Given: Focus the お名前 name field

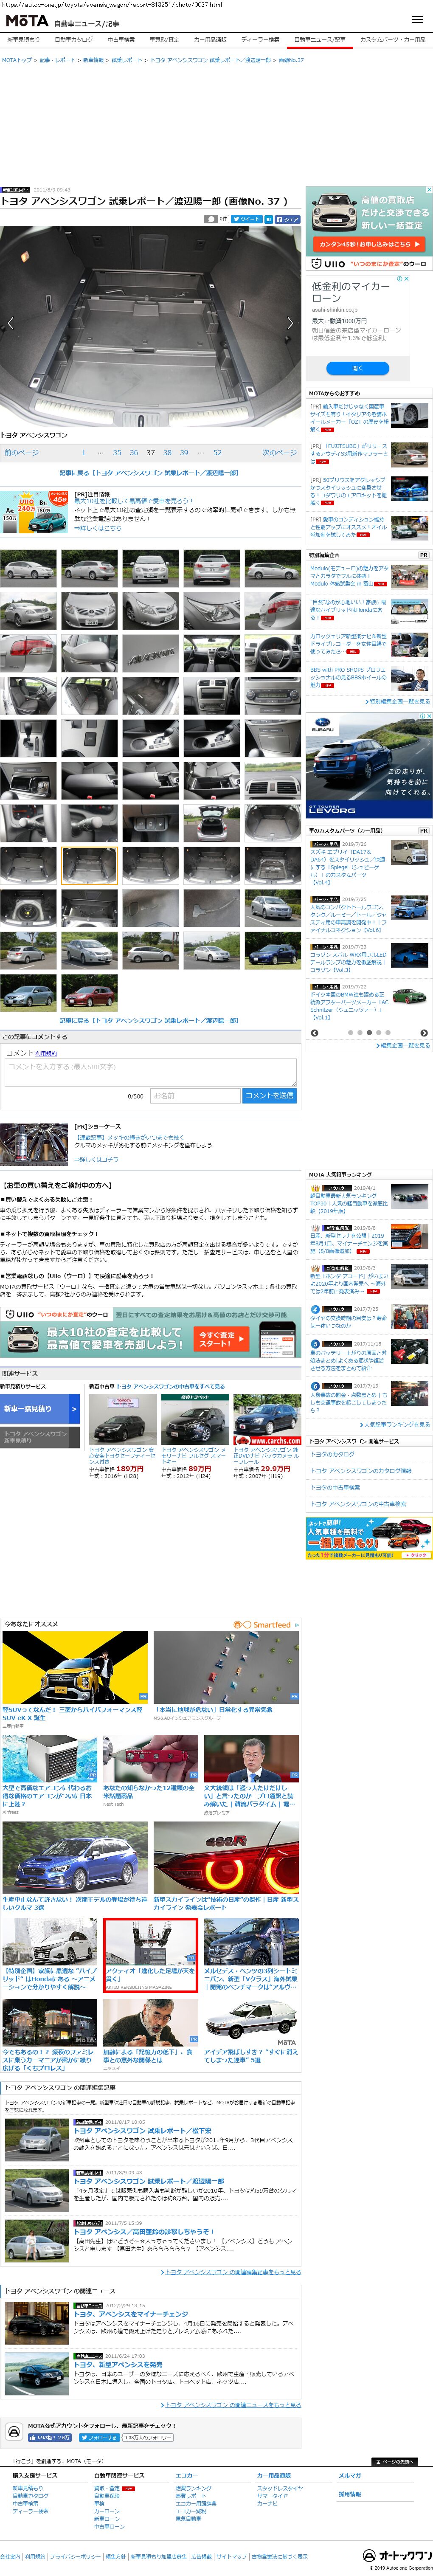Looking at the screenshot, I should [194, 1096].
